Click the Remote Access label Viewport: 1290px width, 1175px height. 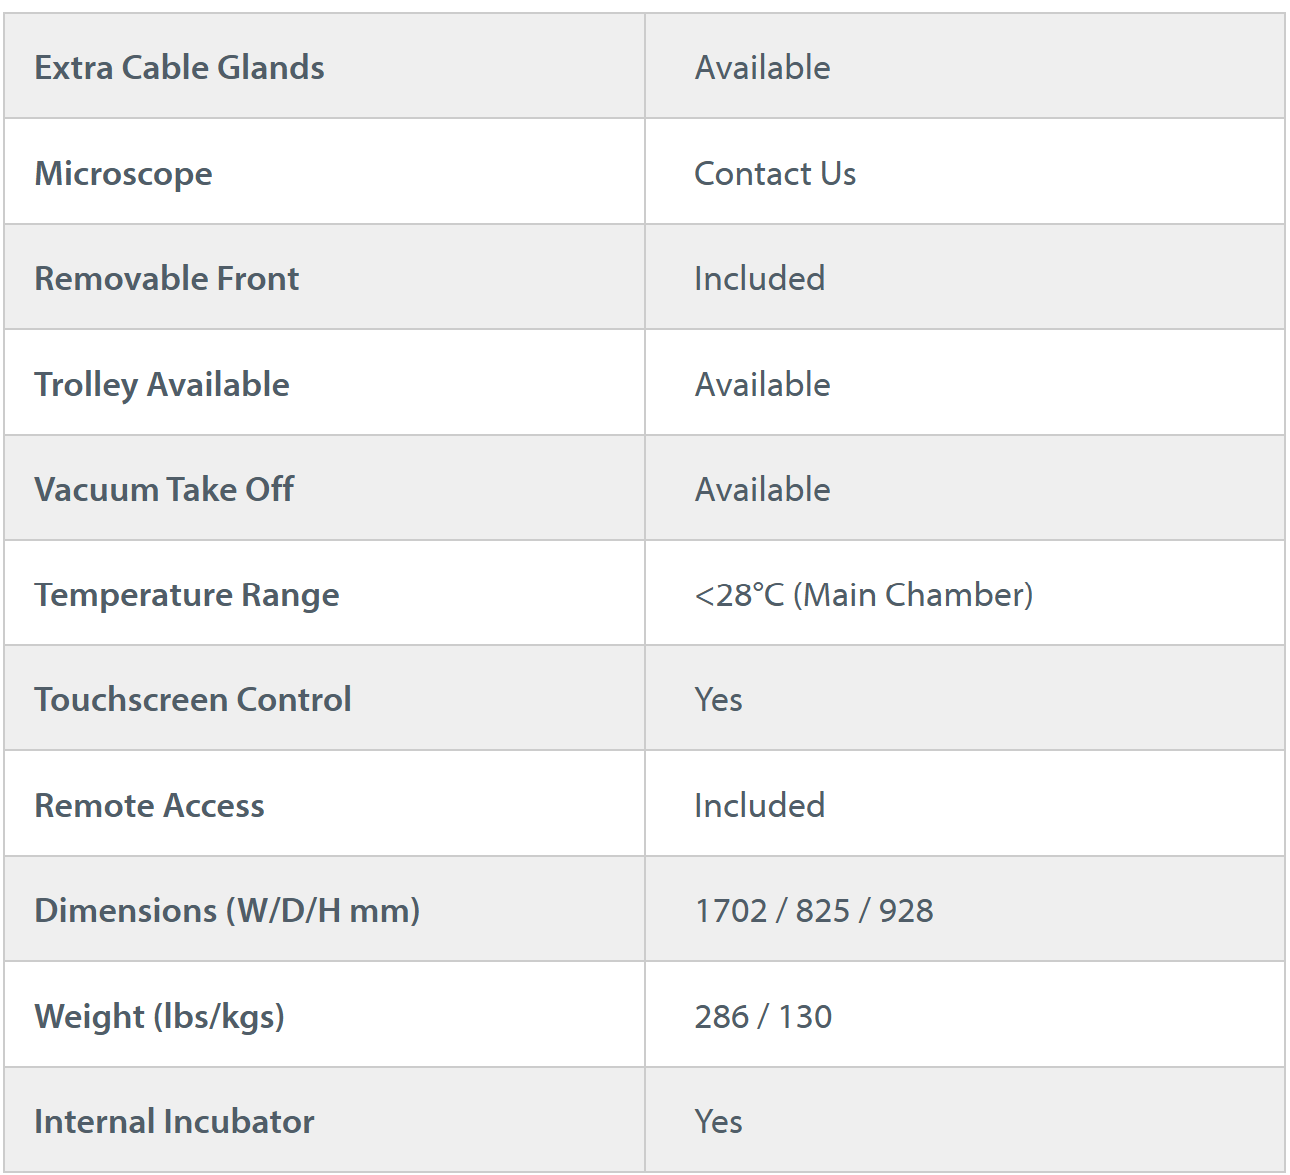149,806
